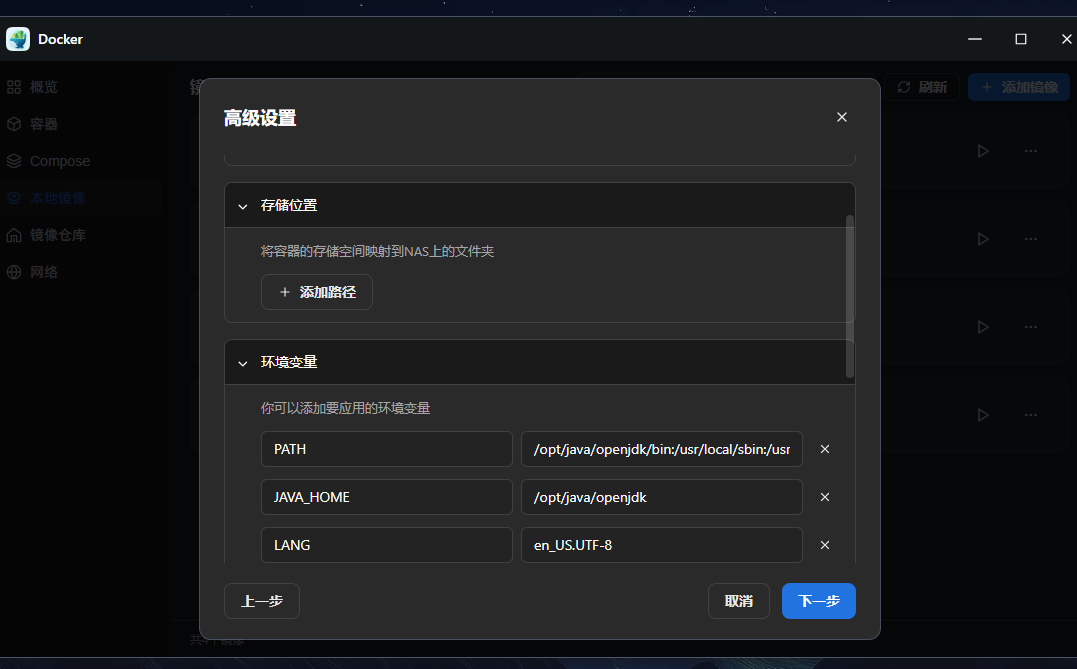Edit the LANG name field

pos(387,545)
